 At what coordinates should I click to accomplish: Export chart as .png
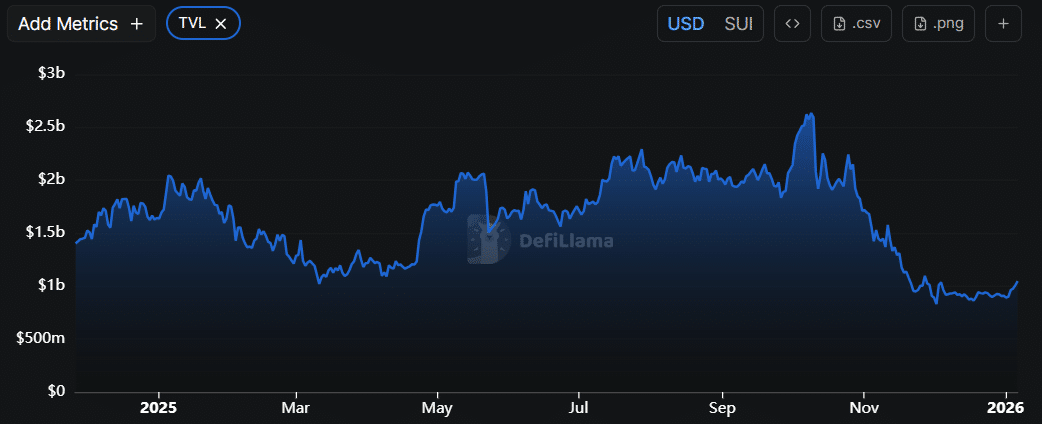pos(938,24)
